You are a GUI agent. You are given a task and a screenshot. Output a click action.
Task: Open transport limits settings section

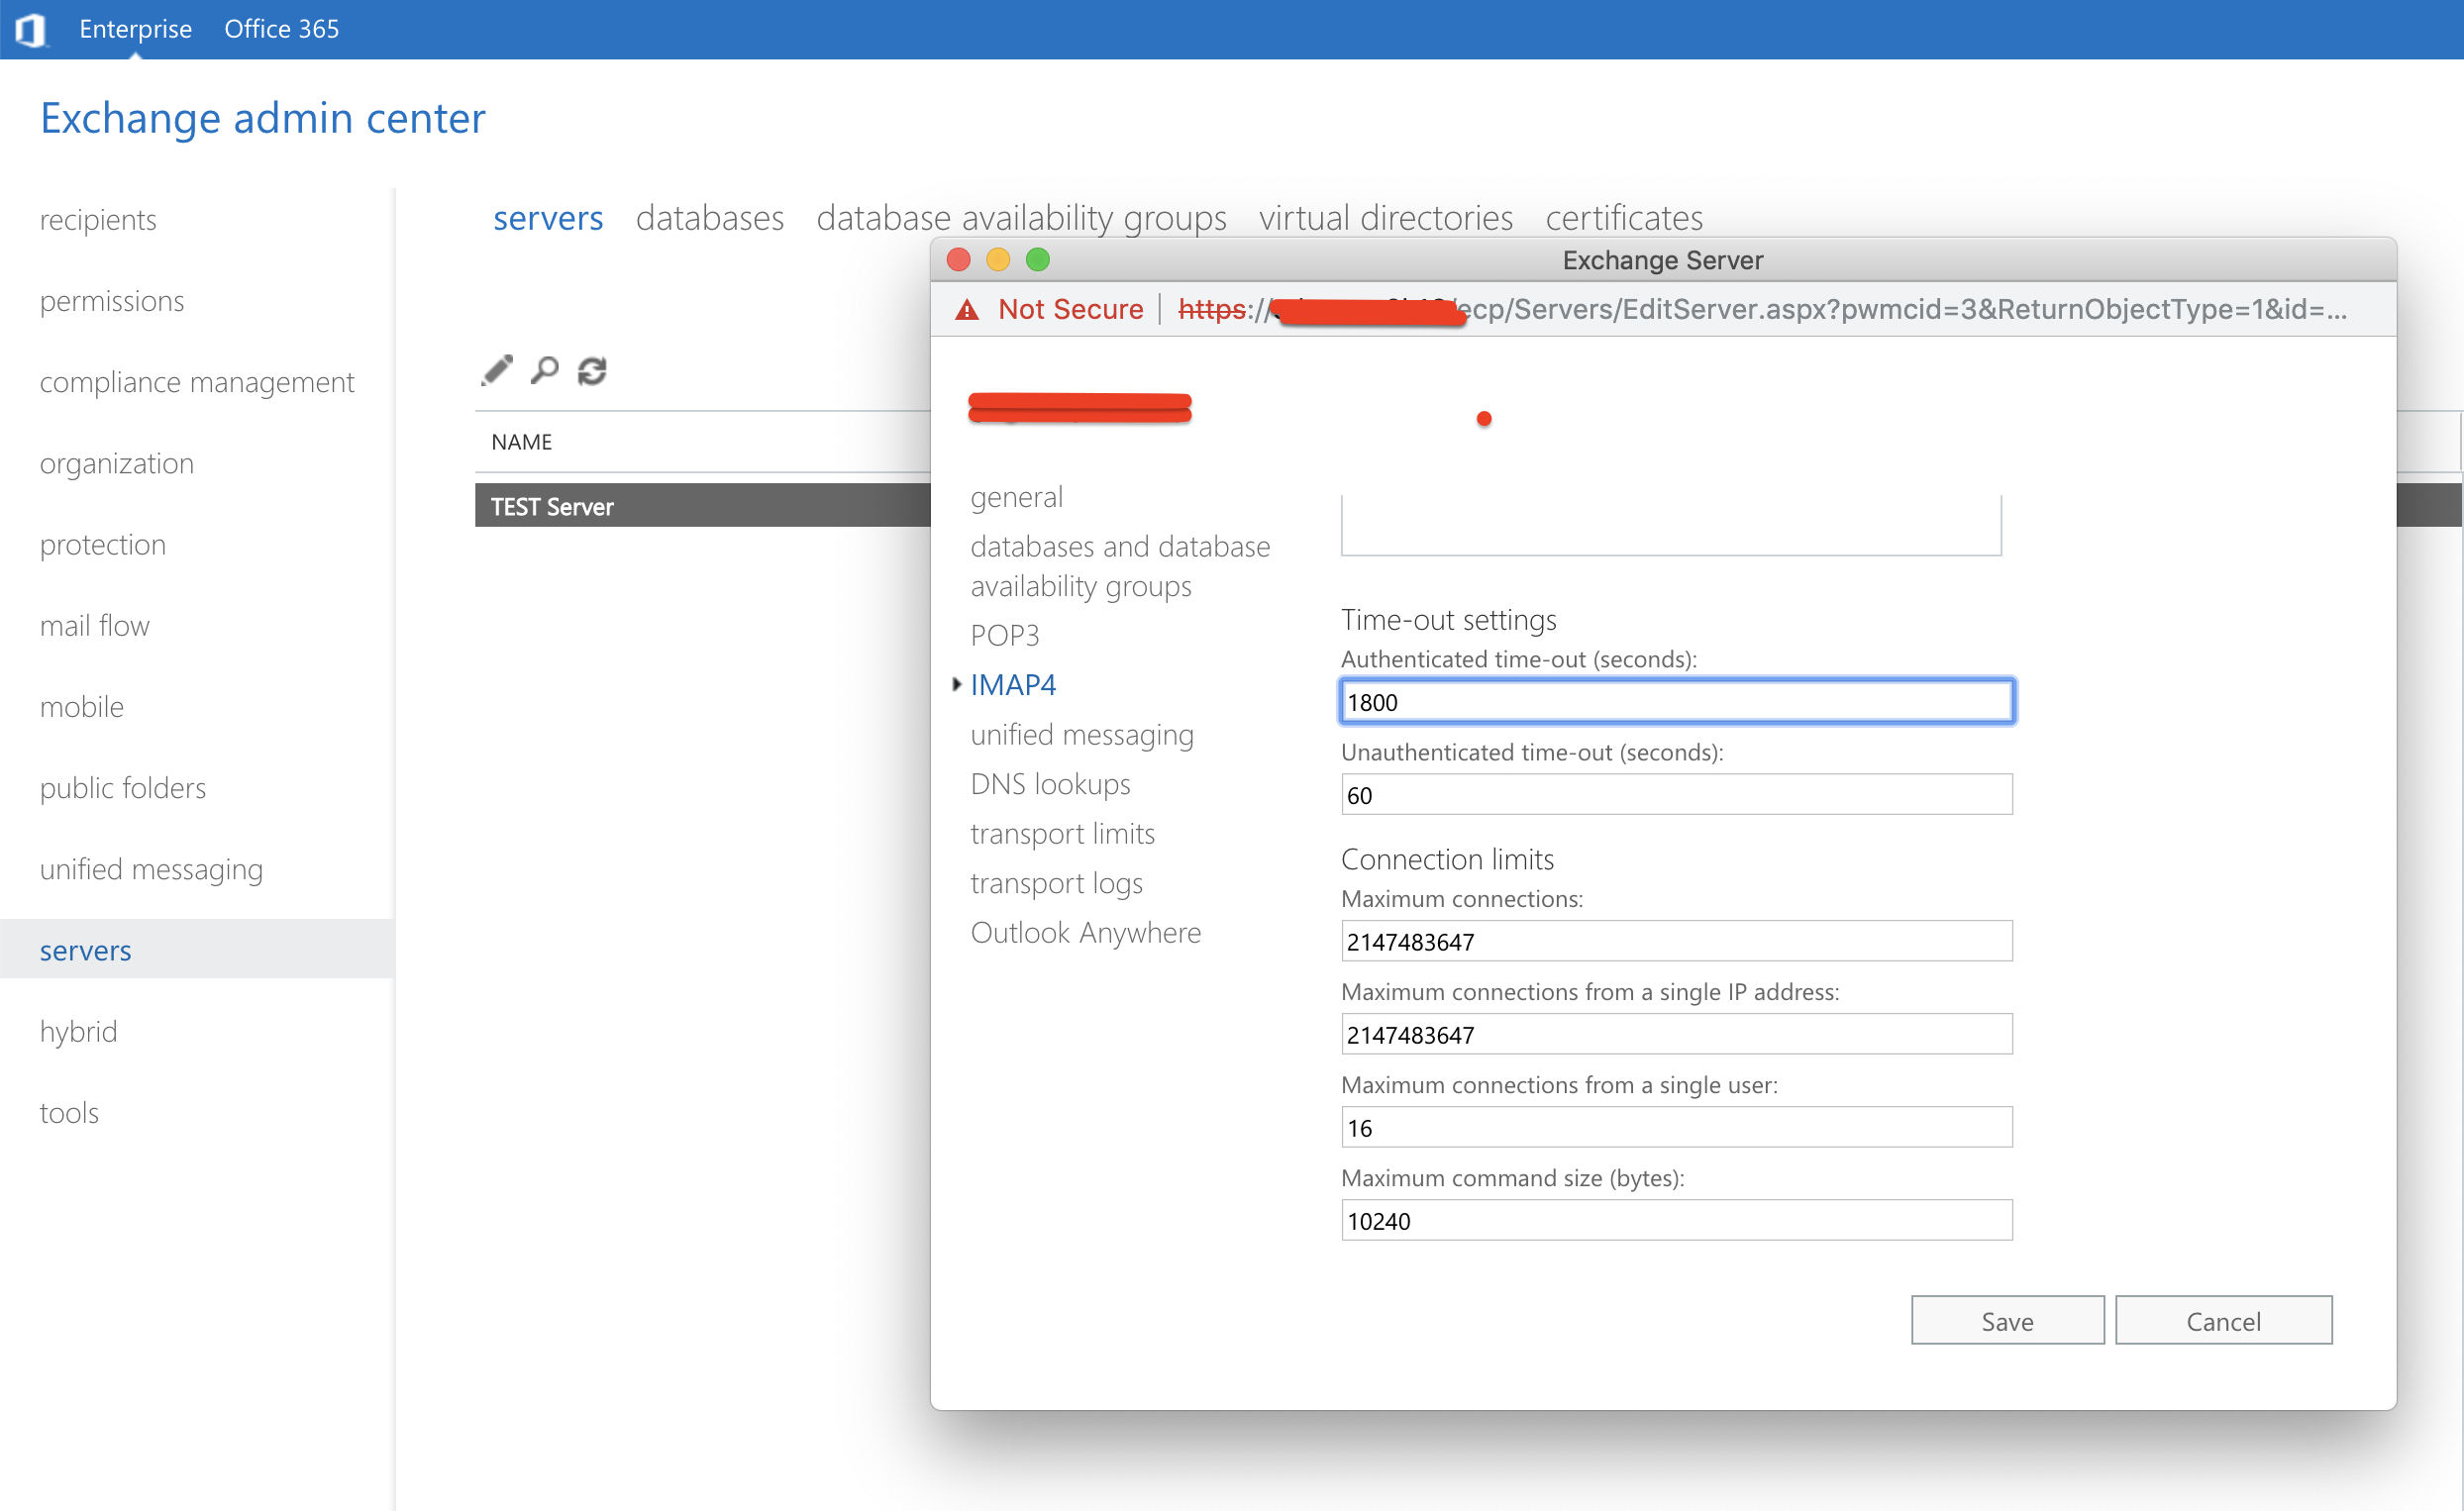[x=1062, y=833]
